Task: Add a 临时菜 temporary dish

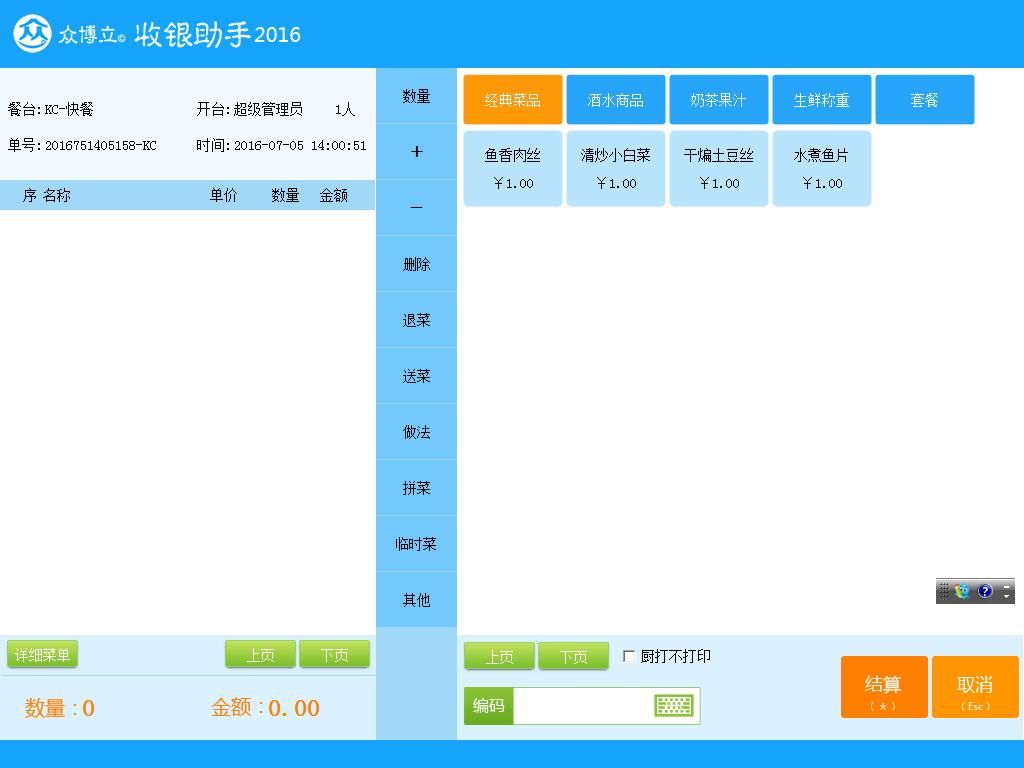Action: [x=416, y=543]
